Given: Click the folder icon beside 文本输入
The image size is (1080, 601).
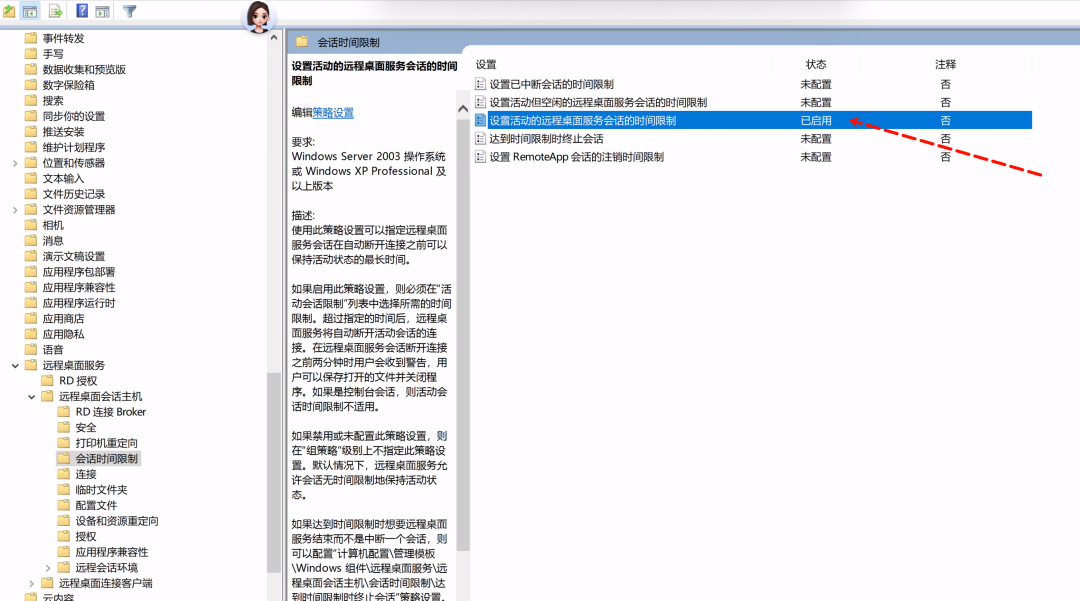Looking at the screenshot, I should (x=30, y=178).
